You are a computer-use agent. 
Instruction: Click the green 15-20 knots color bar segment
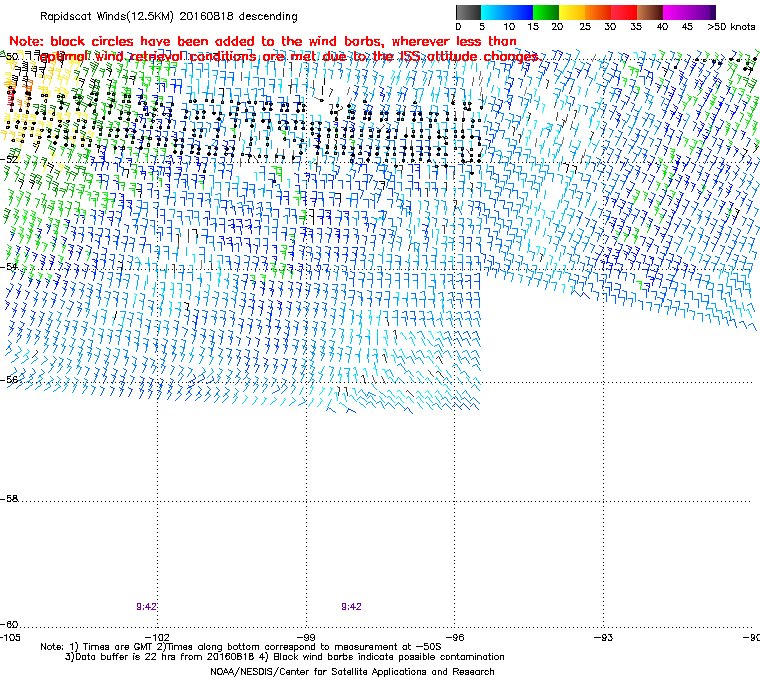546,12
